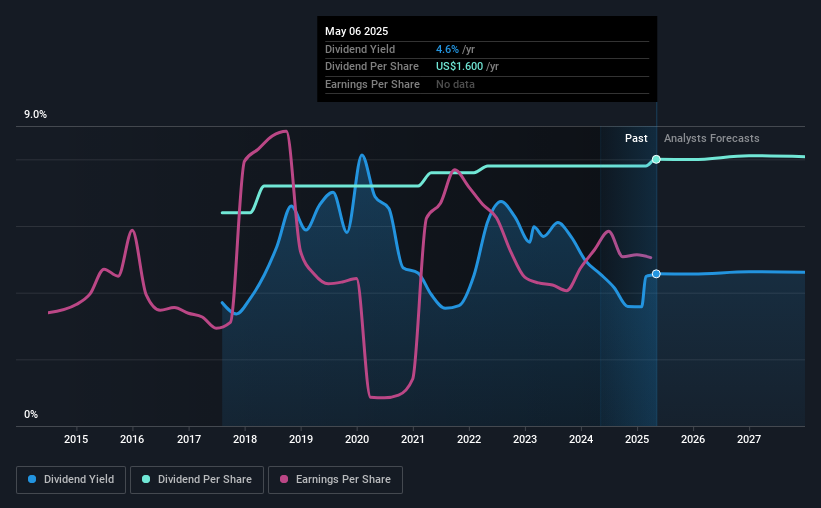Click the 2015 x-axis label
Image resolution: width=821 pixels, height=508 pixels.
click(76, 439)
